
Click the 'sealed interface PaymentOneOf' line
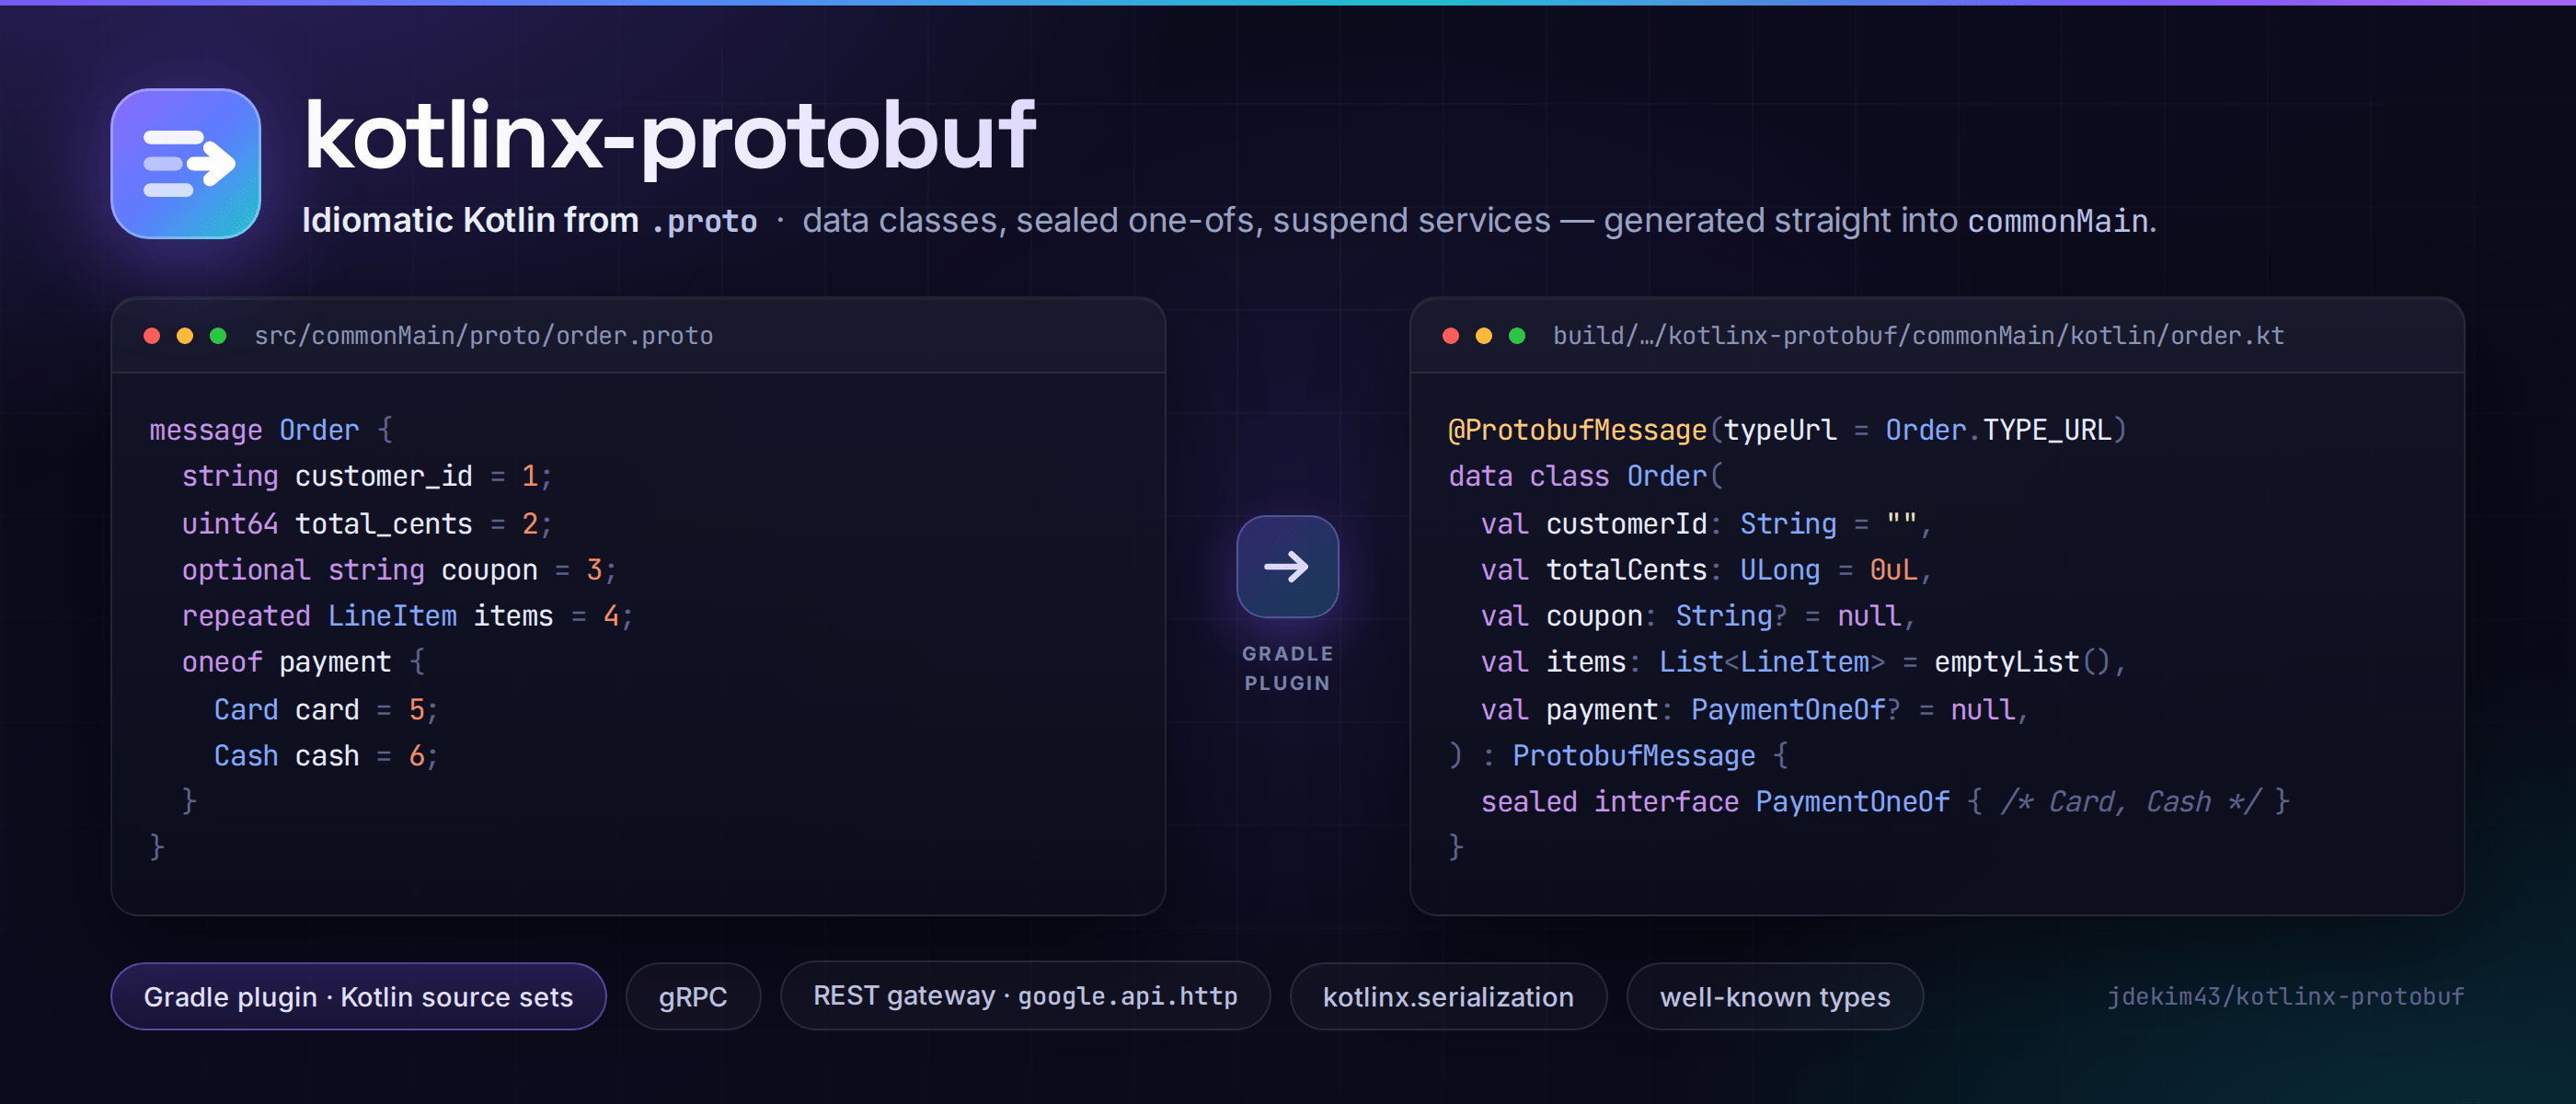[x=1885, y=802]
